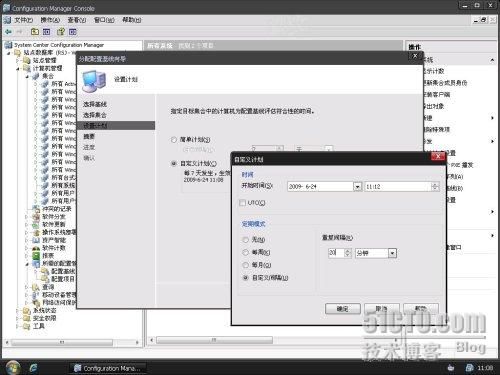The height and width of the screenshot is (375, 500).
Task: Open the Windows Start orb
Action: tap(13, 368)
